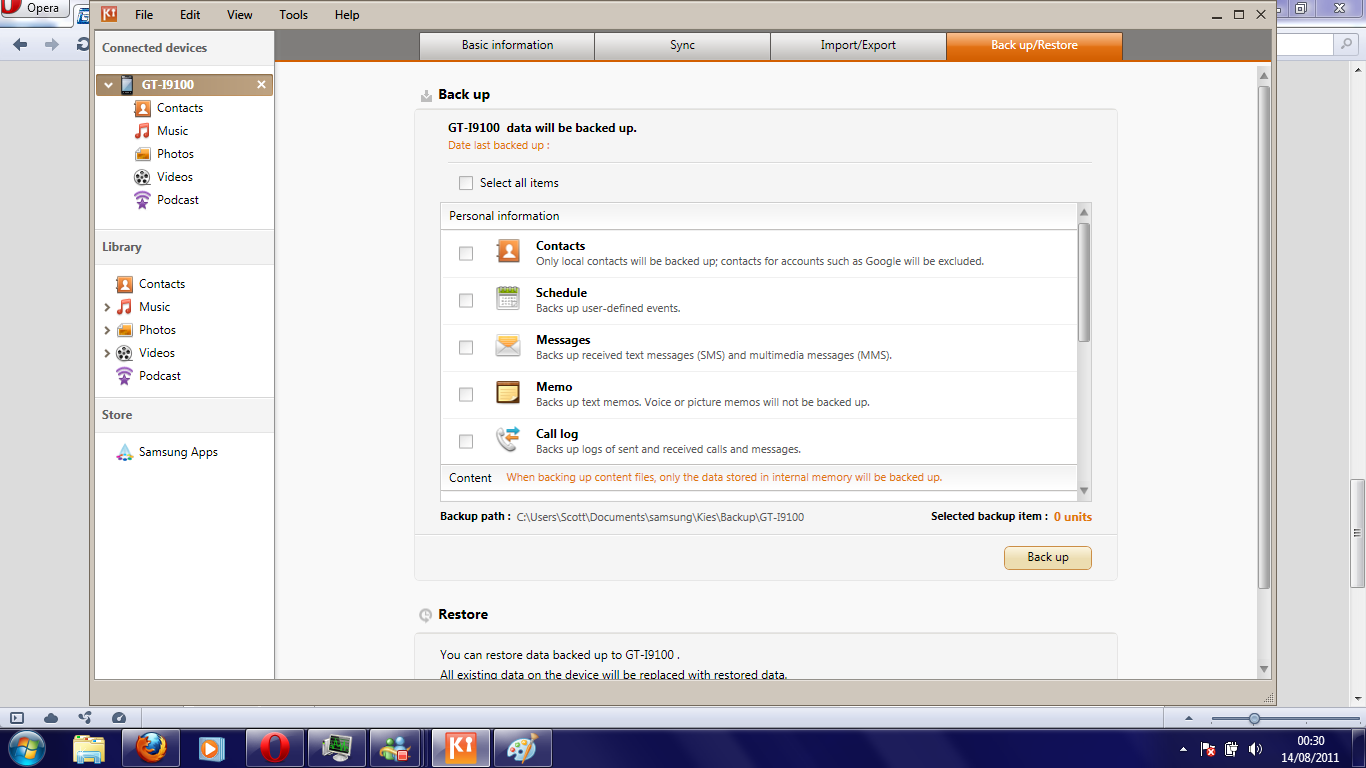Image resolution: width=1366 pixels, height=768 pixels.
Task: Open Library Videos icon
Action: [x=124, y=353]
